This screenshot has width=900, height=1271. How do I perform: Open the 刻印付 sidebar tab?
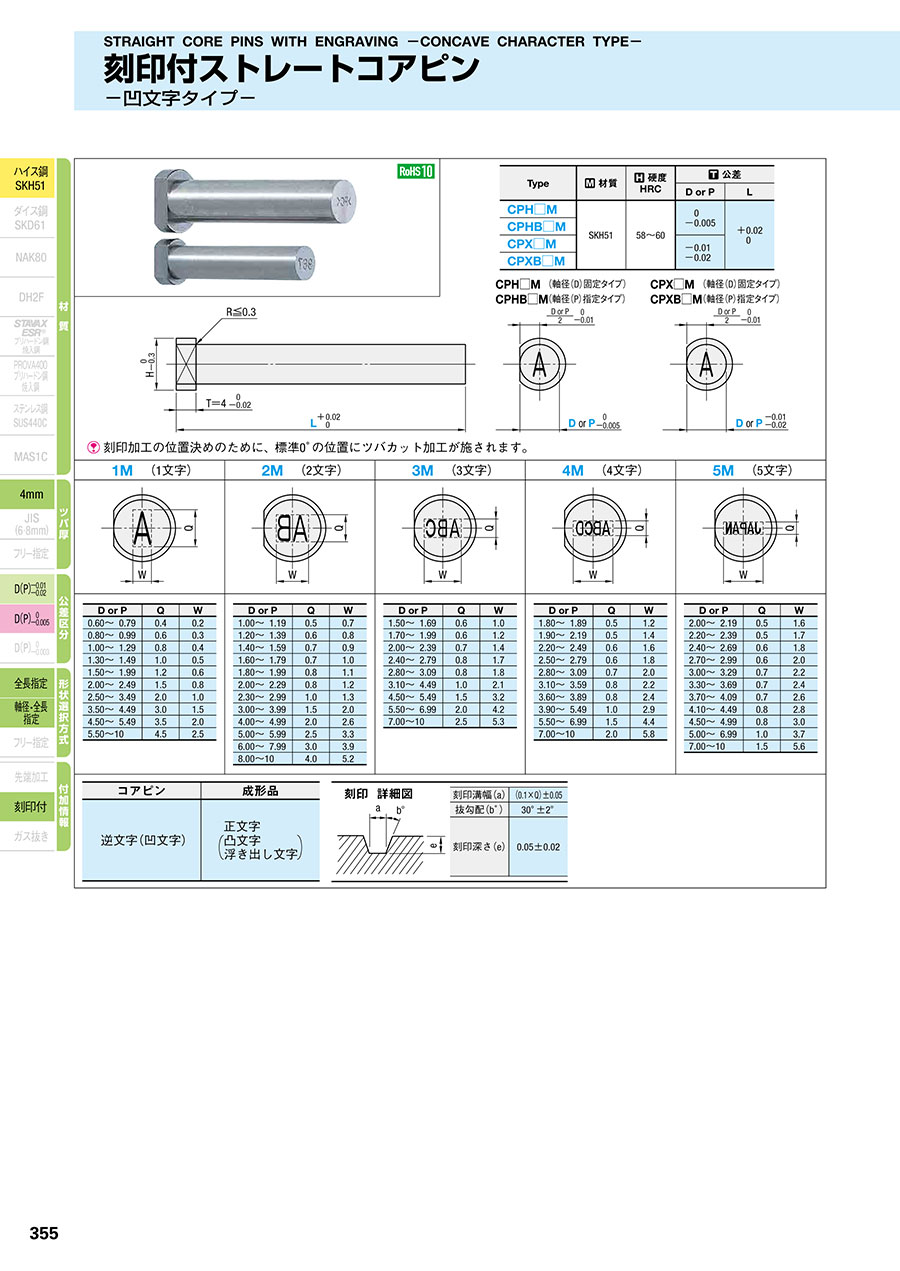tap(28, 806)
